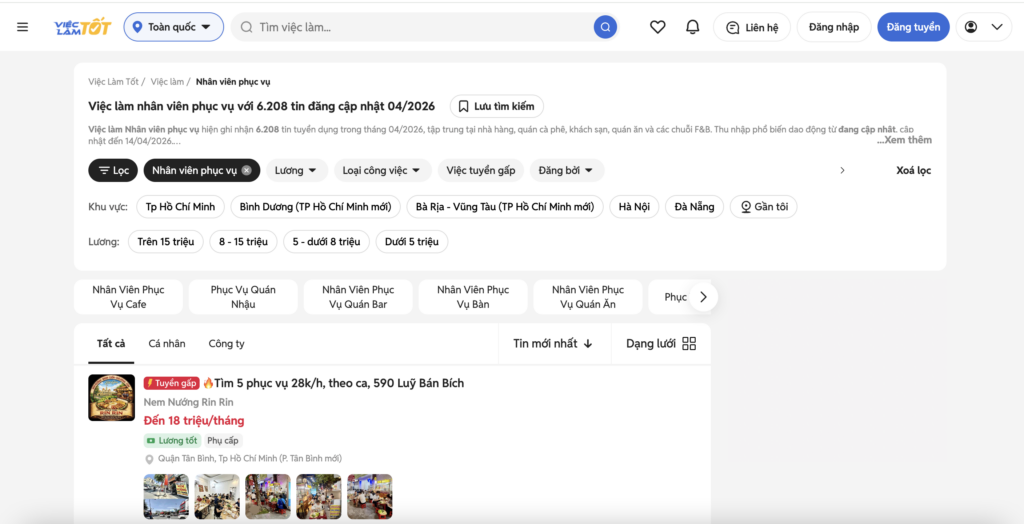
Task: Select Hà Nội area chip
Action: tap(634, 207)
